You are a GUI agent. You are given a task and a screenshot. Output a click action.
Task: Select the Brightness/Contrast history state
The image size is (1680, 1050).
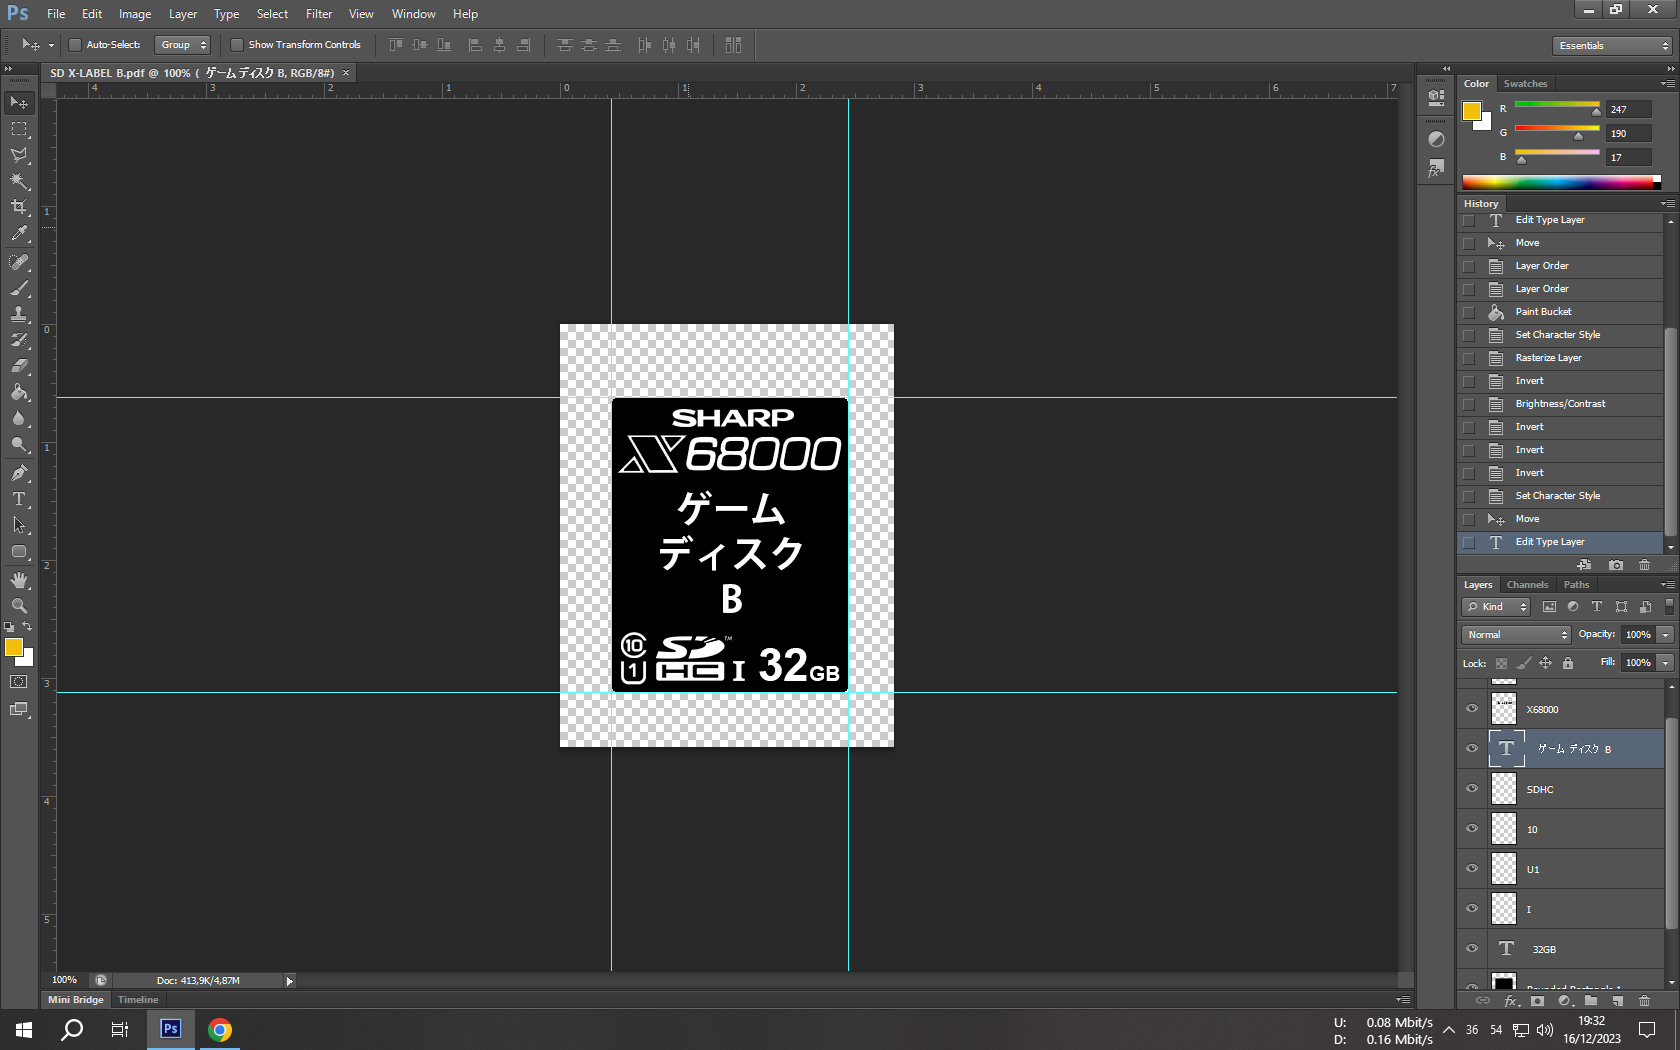1561,404
